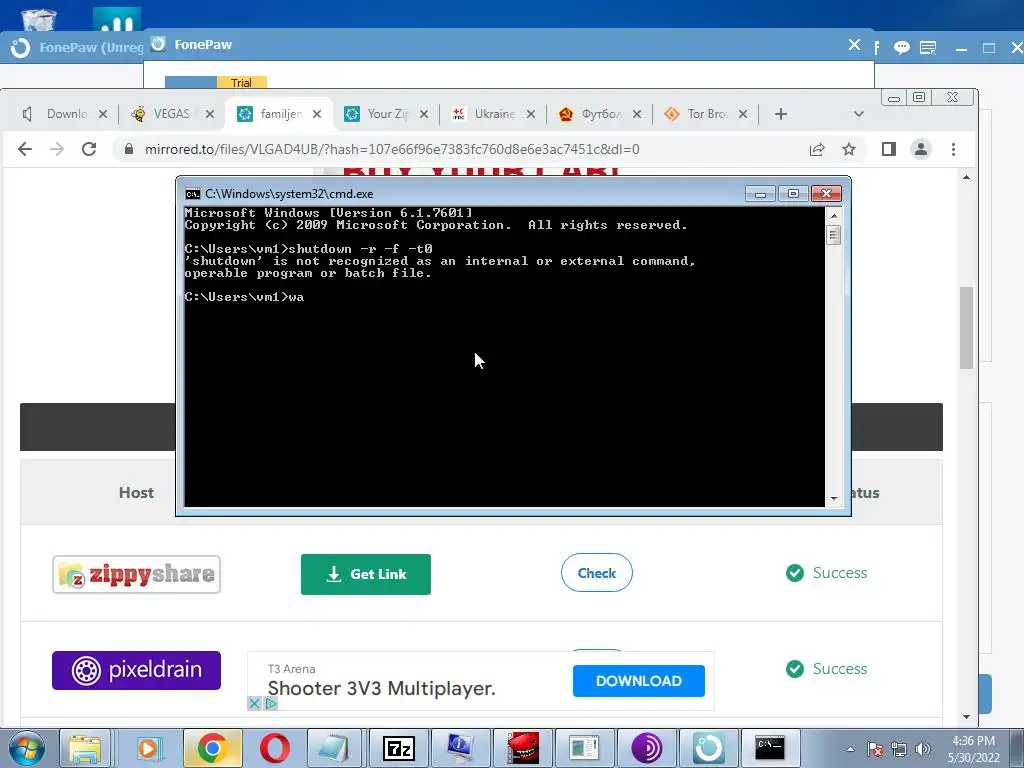The width and height of the screenshot is (1024, 768).
Task: Open Opera browser from the taskbar
Action: (x=274, y=748)
